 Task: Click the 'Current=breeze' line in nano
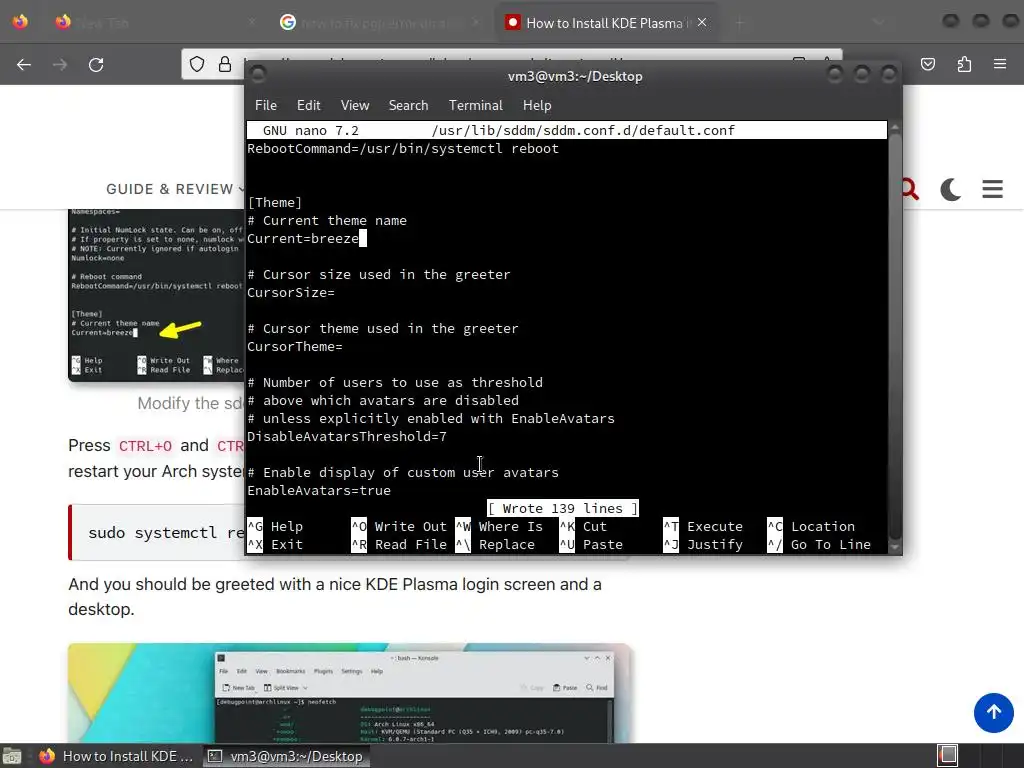(x=303, y=238)
